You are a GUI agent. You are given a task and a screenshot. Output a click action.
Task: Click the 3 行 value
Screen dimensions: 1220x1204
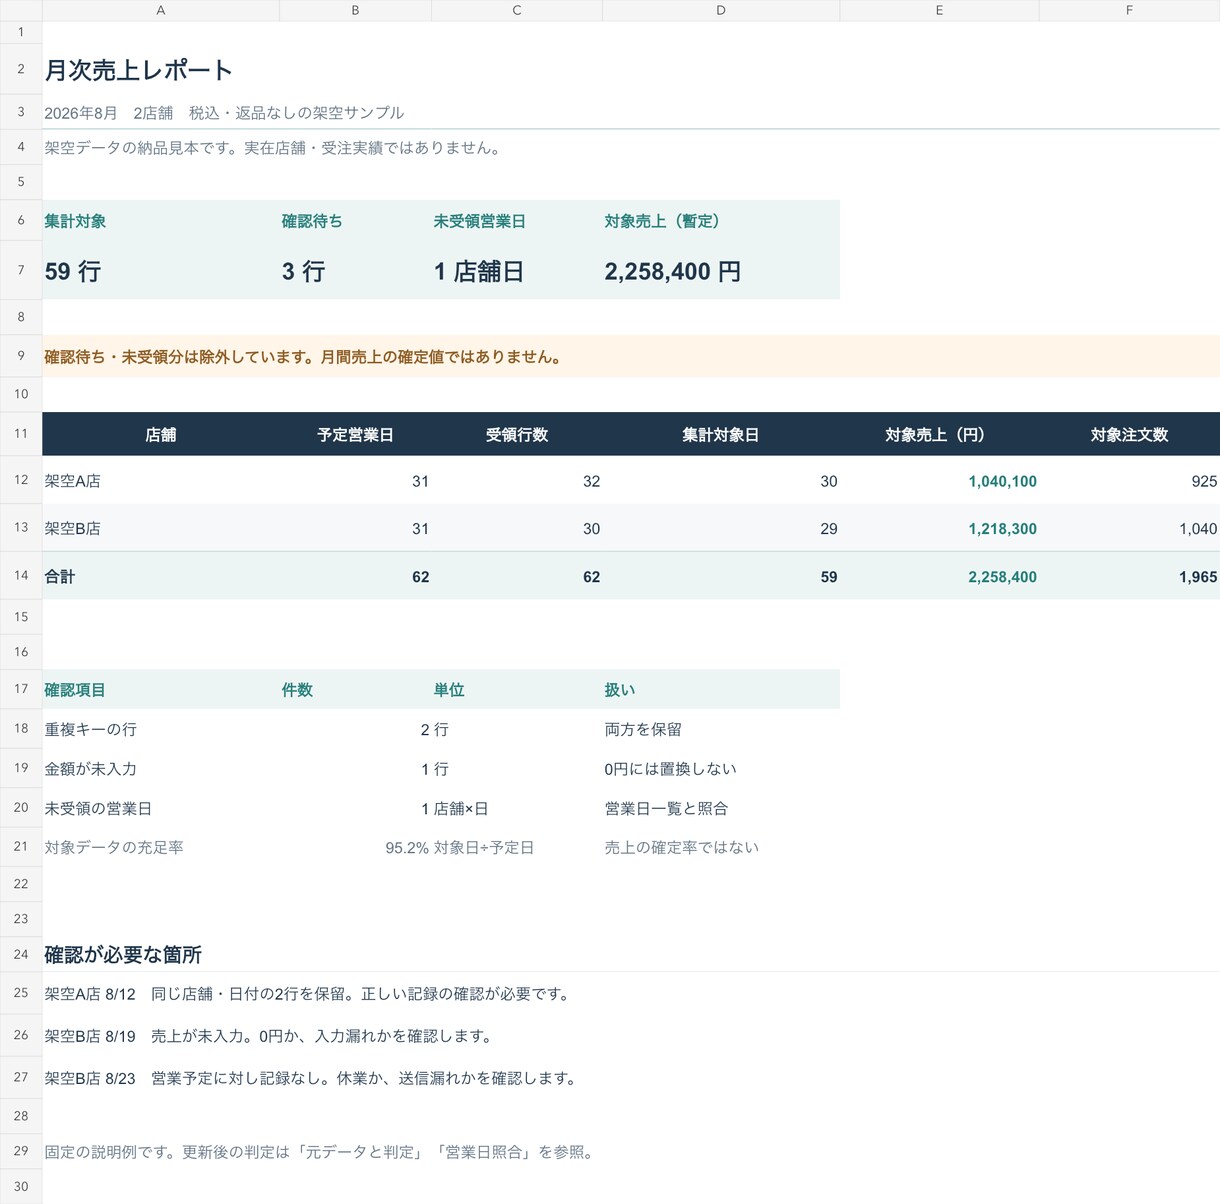[x=303, y=271]
